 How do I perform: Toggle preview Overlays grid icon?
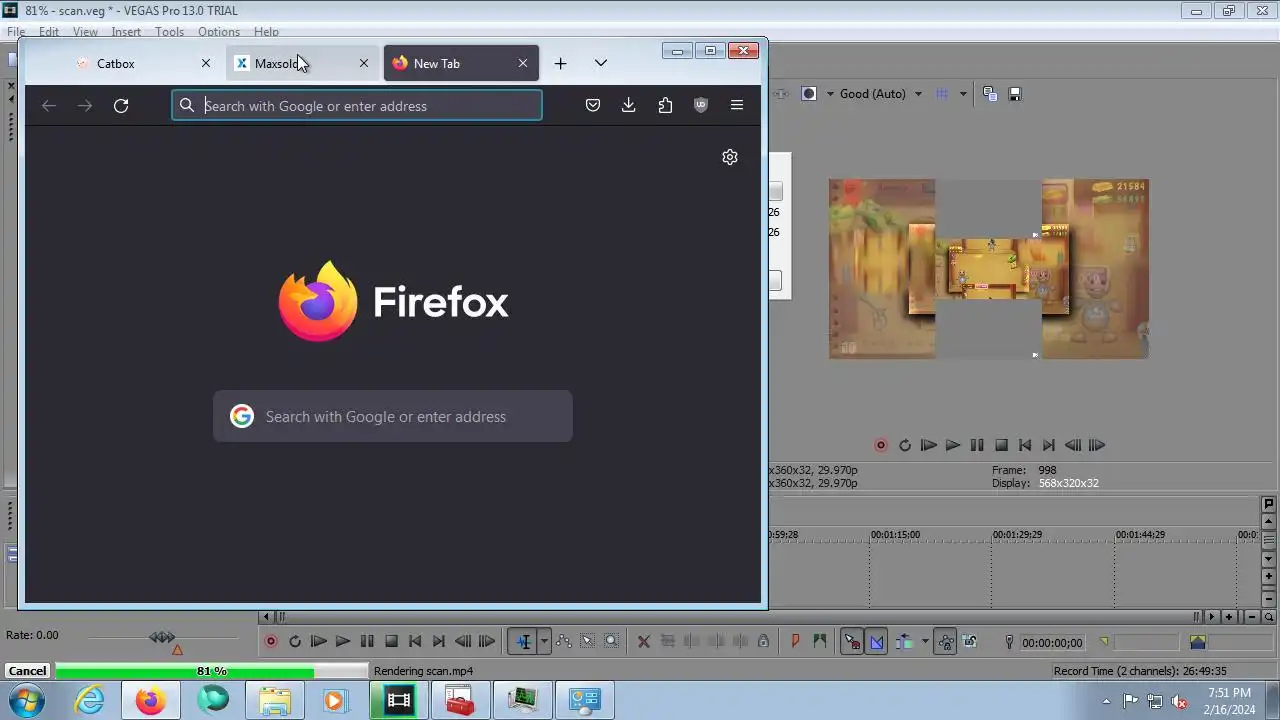942,93
